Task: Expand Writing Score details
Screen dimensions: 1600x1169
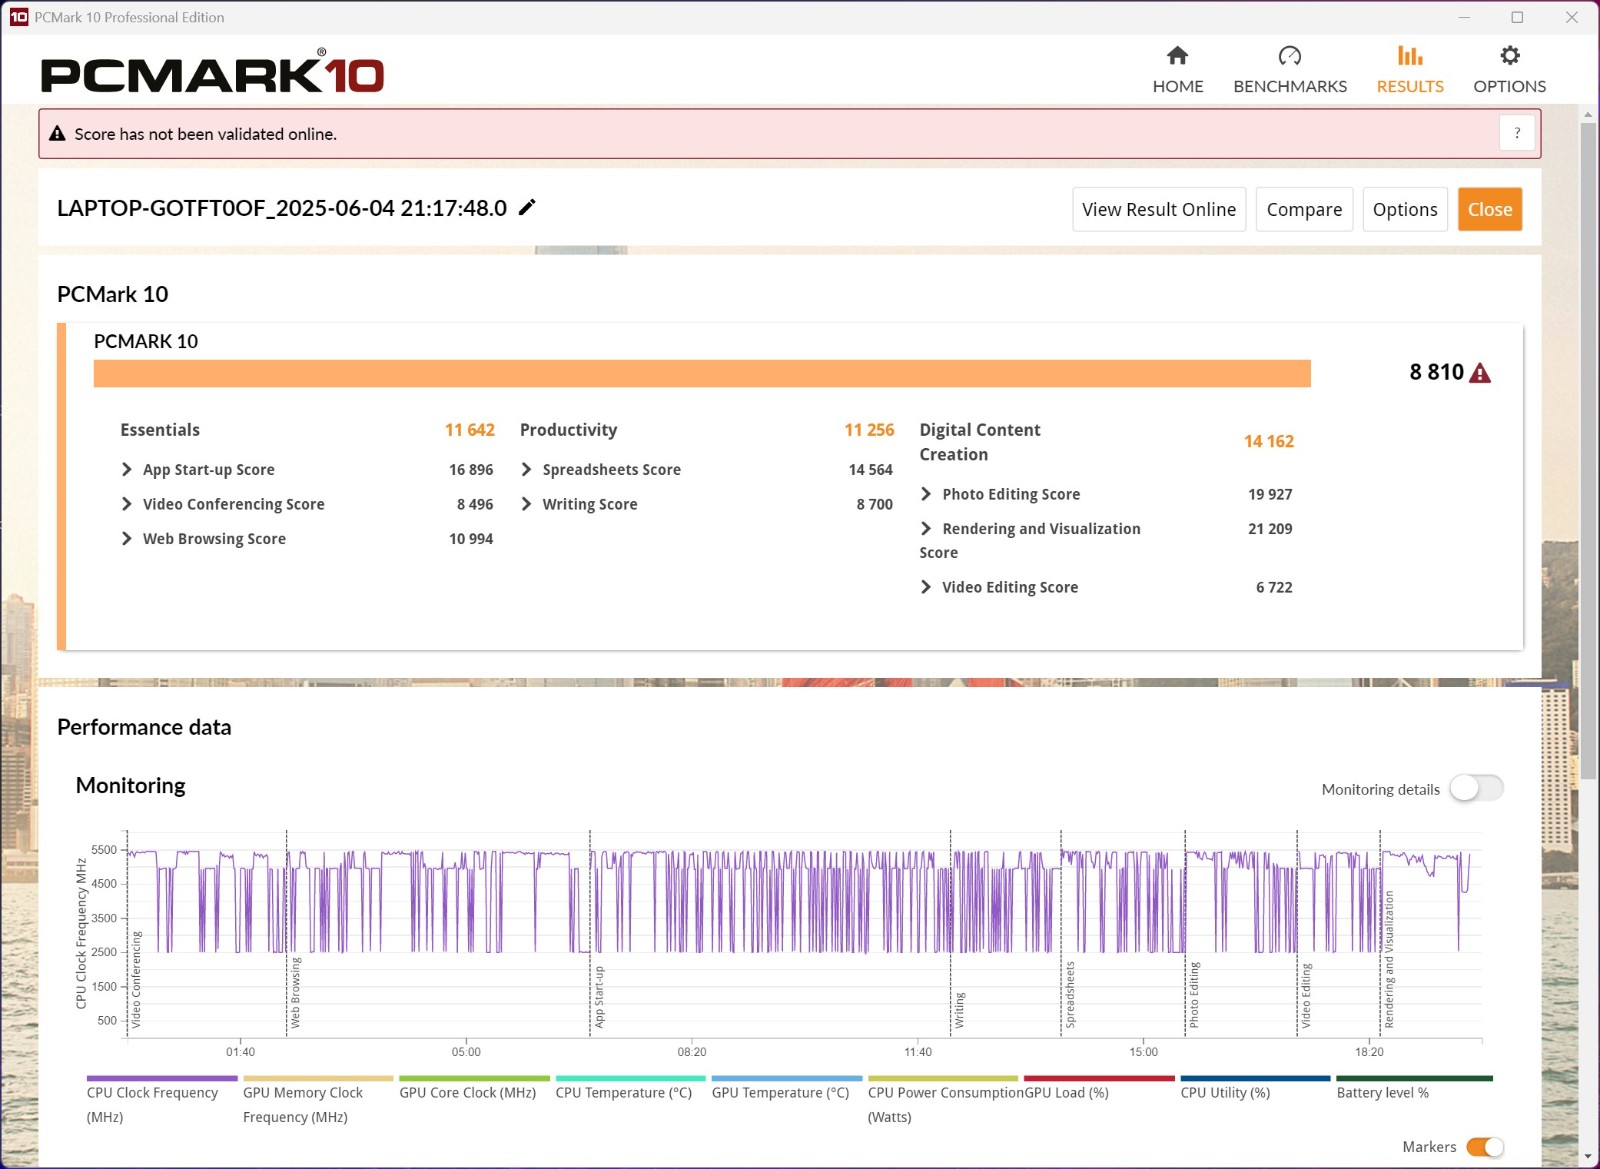Action: coord(527,504)
